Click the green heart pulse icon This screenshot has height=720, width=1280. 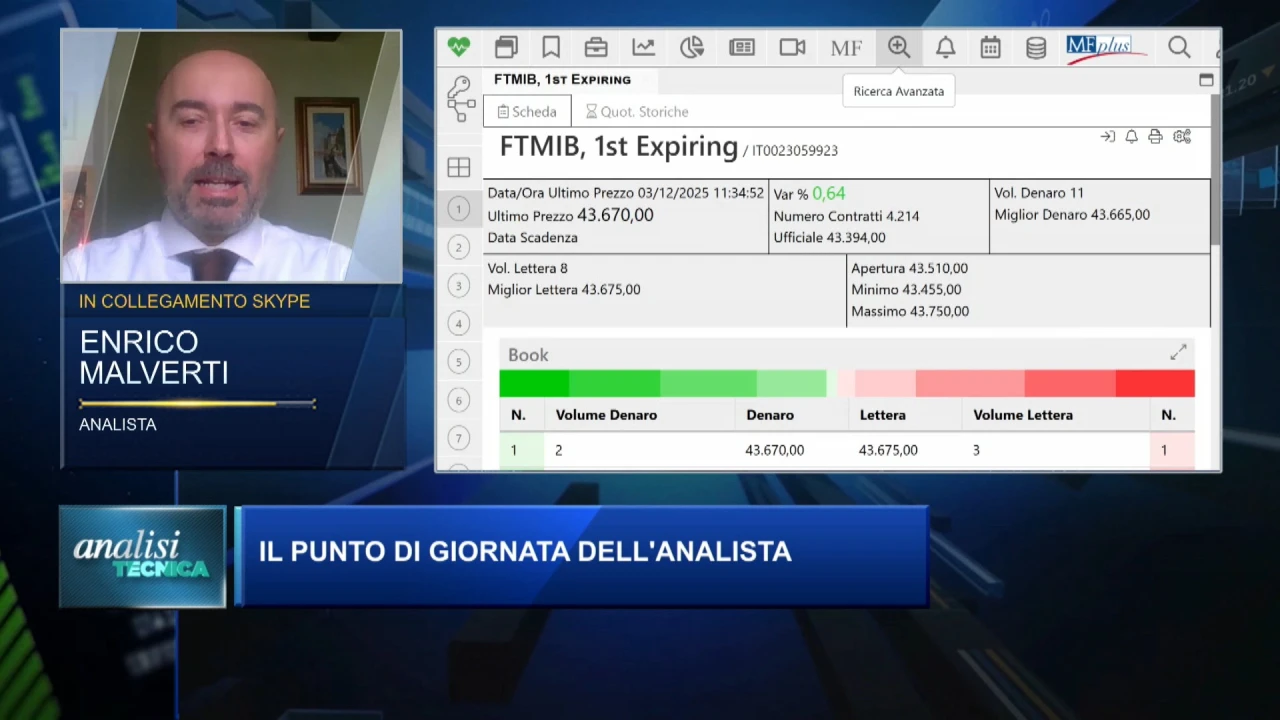point(458,47)
